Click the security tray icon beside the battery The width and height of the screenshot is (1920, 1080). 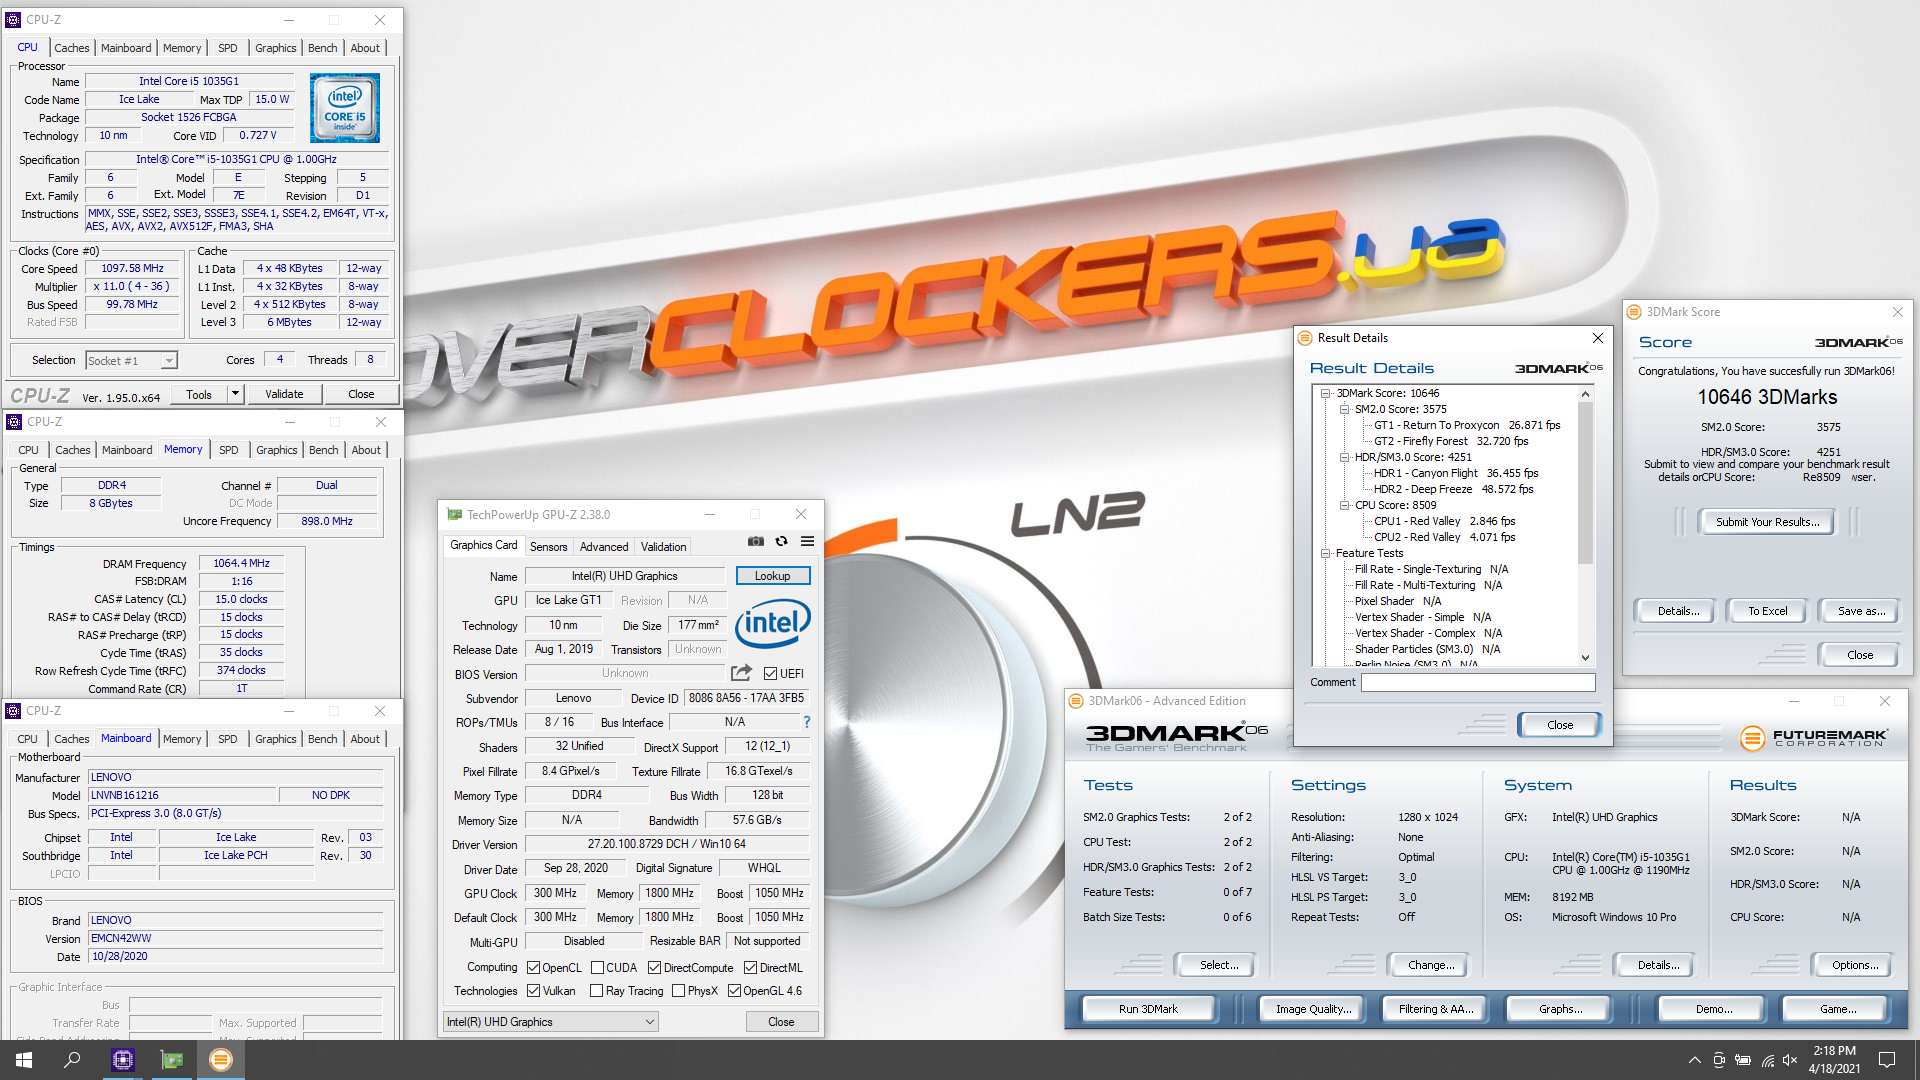pos(1719,1060)
